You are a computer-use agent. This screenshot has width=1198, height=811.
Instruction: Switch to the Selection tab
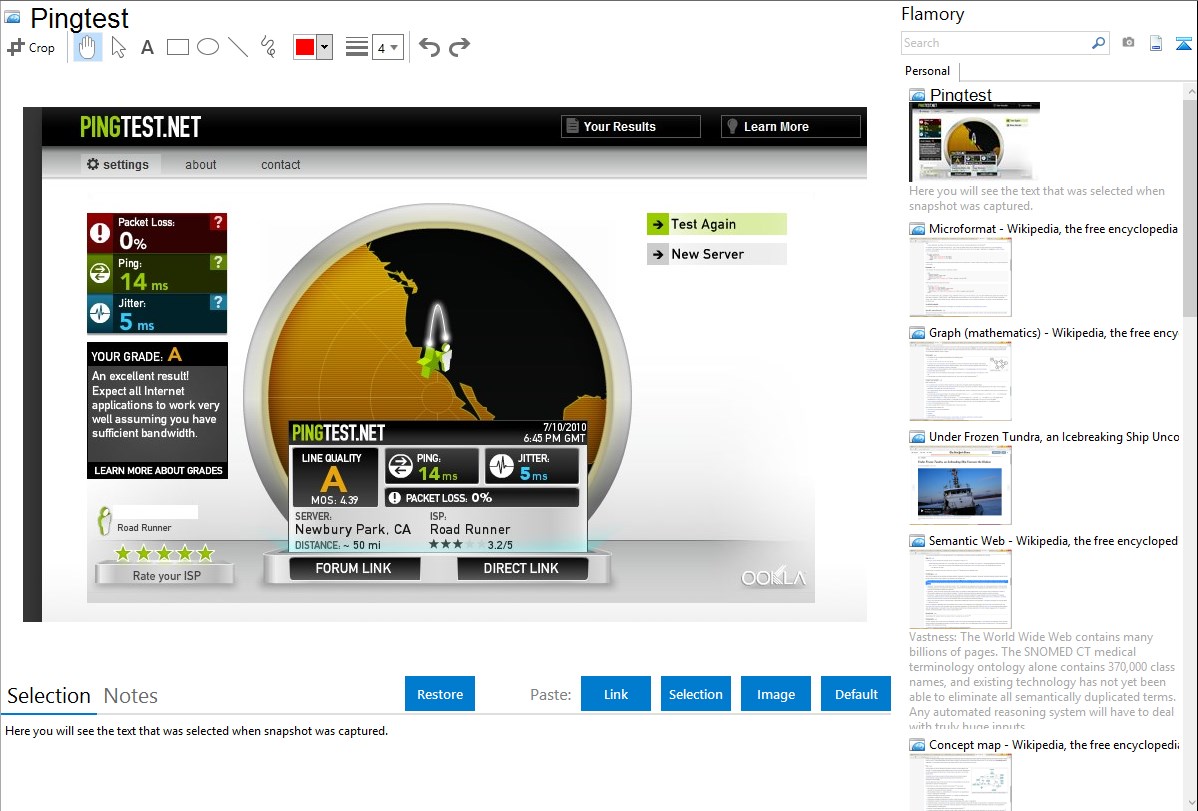click(49, 696)
